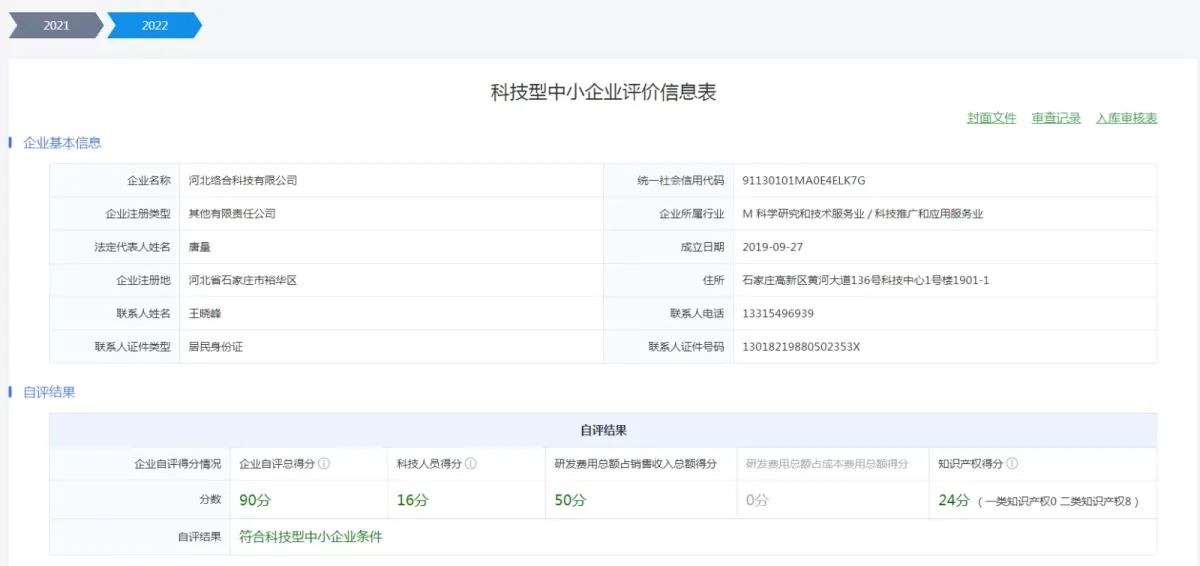Select company name 河北络合科技有限公司
This screenshot has width=1200, height=566.
(x=243, y=181)
